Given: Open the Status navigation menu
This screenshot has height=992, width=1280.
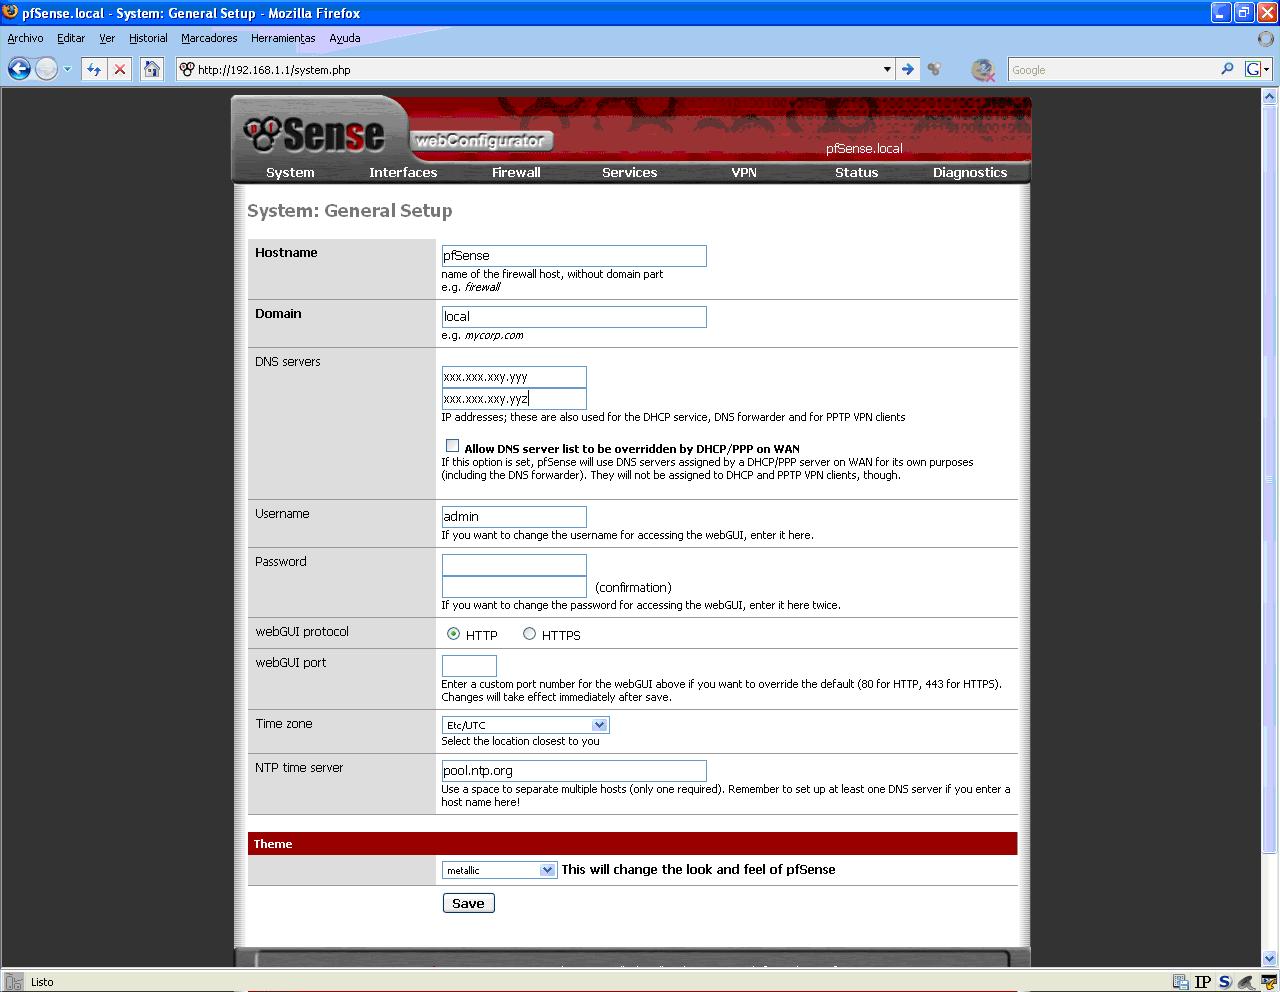Looking at the screenshot, I should pyautogui.click(x=856, y=172).
